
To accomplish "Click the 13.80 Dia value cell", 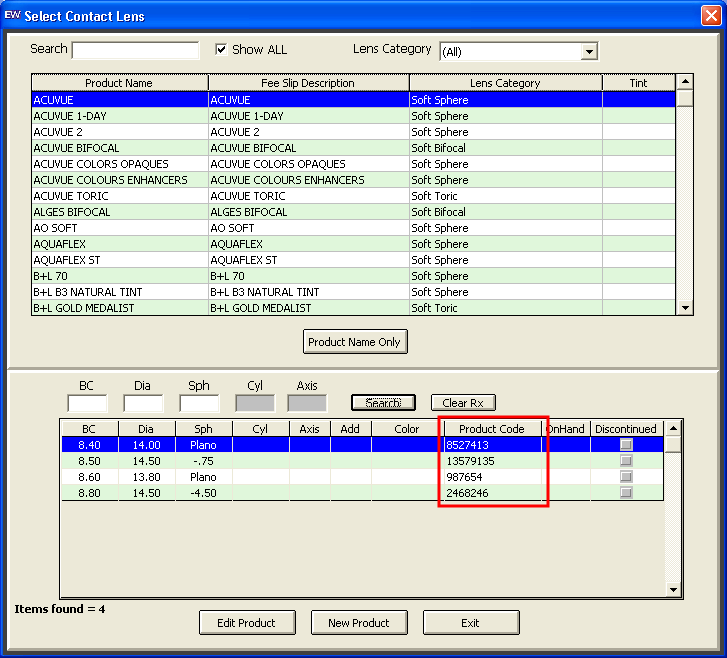I will (147, 477).
